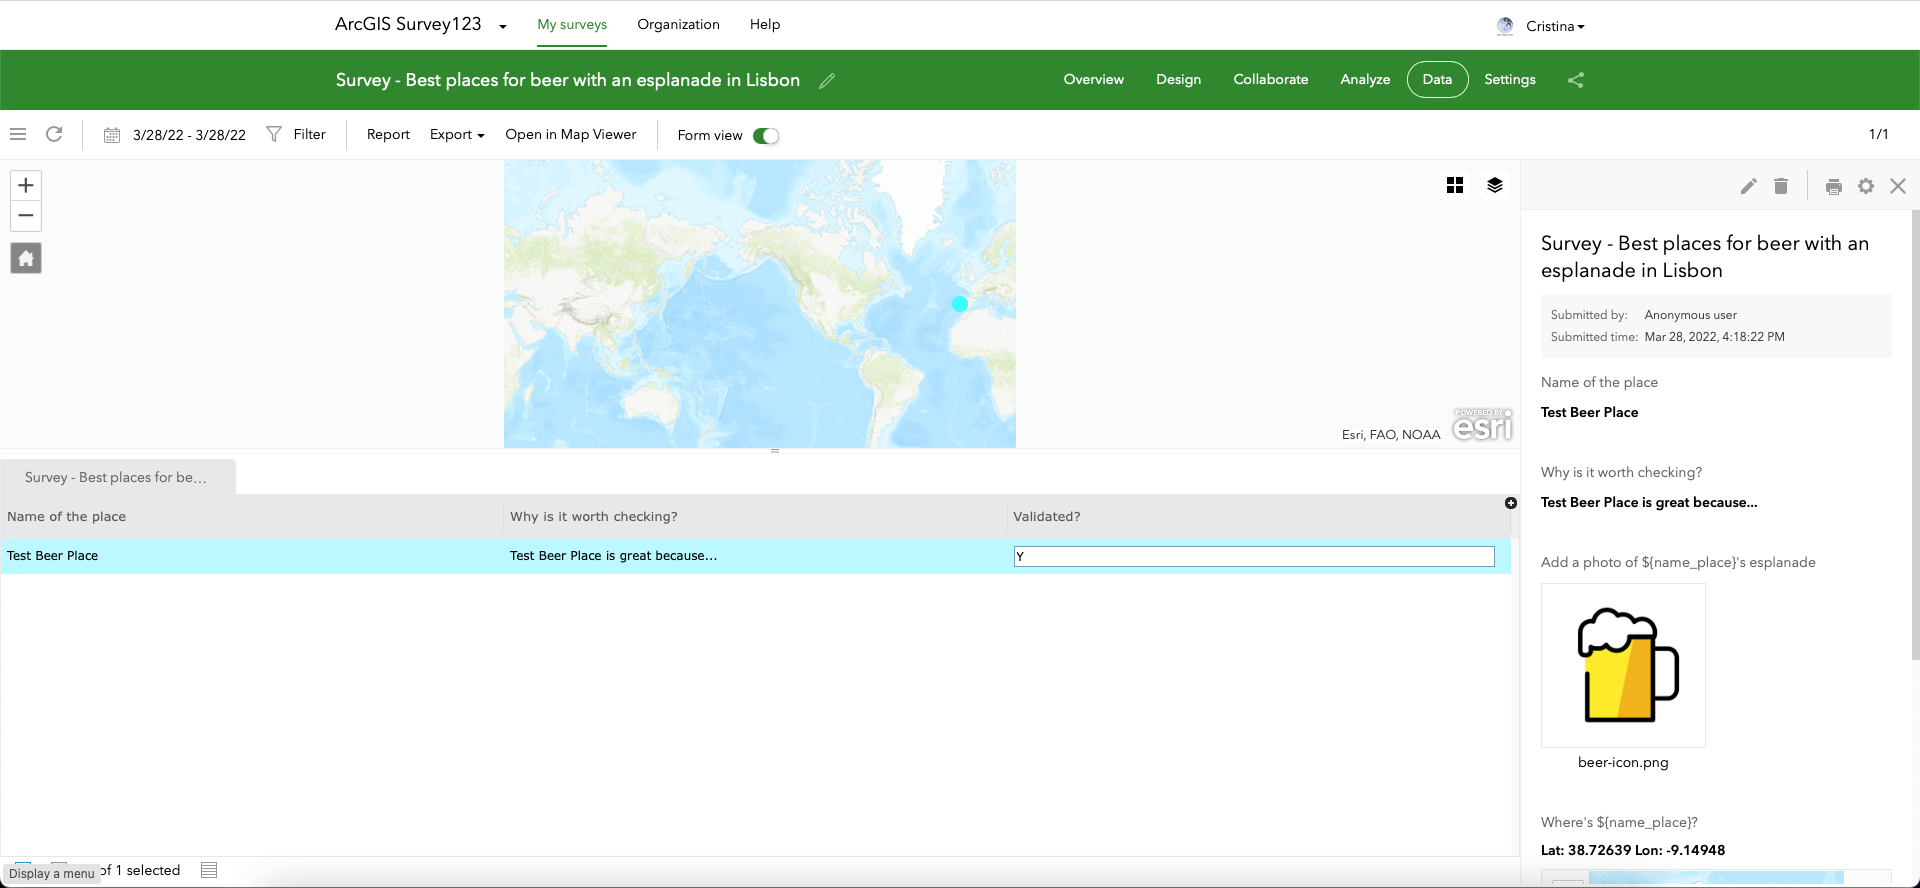
Task: Share the survey via share icon
Action: click(1576, 80)
